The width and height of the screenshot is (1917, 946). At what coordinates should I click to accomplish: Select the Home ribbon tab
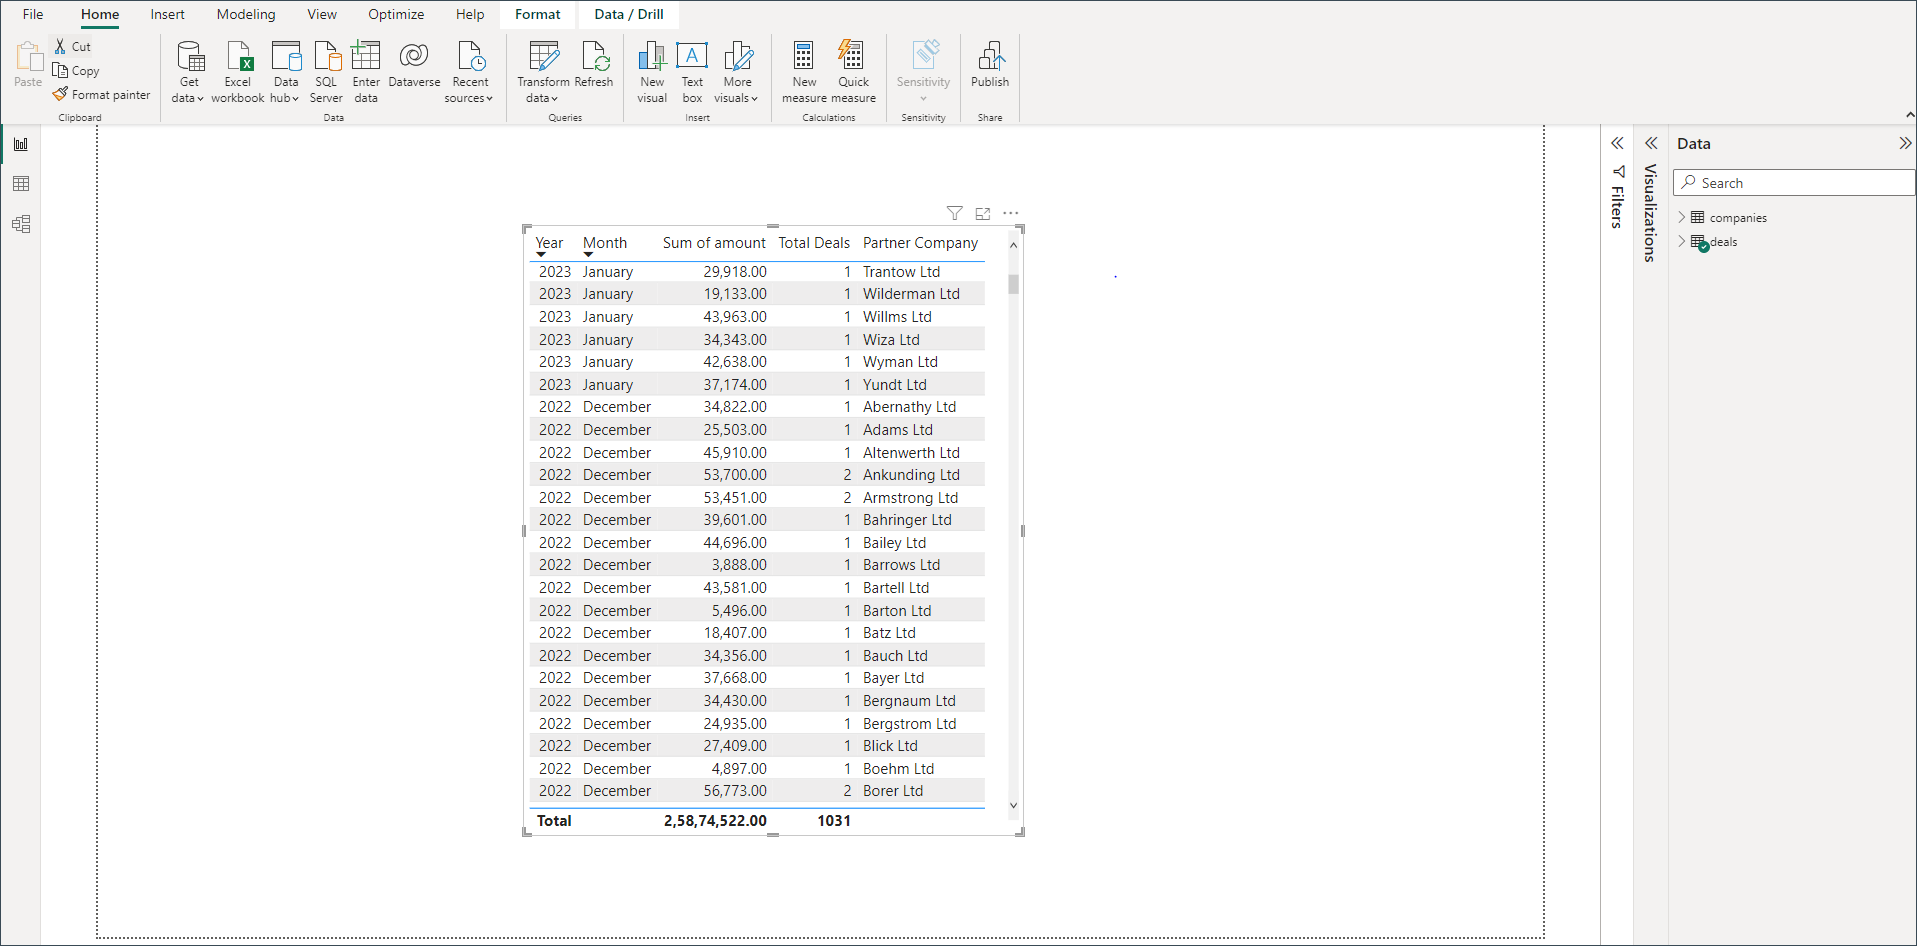coord(100,14)
